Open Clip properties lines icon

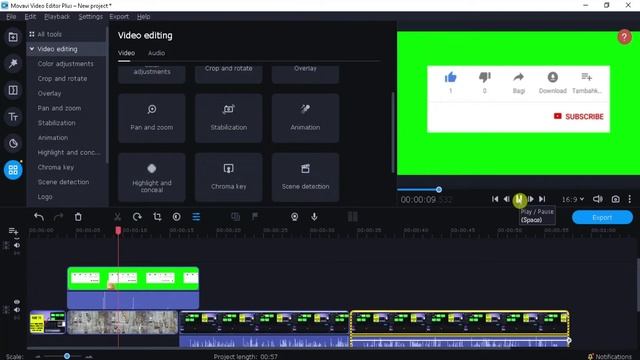click(x=196, y=217)
